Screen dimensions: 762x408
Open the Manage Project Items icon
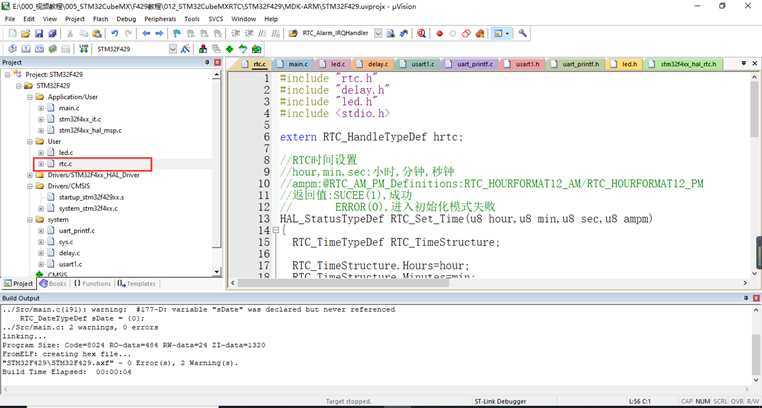(203, 49)
